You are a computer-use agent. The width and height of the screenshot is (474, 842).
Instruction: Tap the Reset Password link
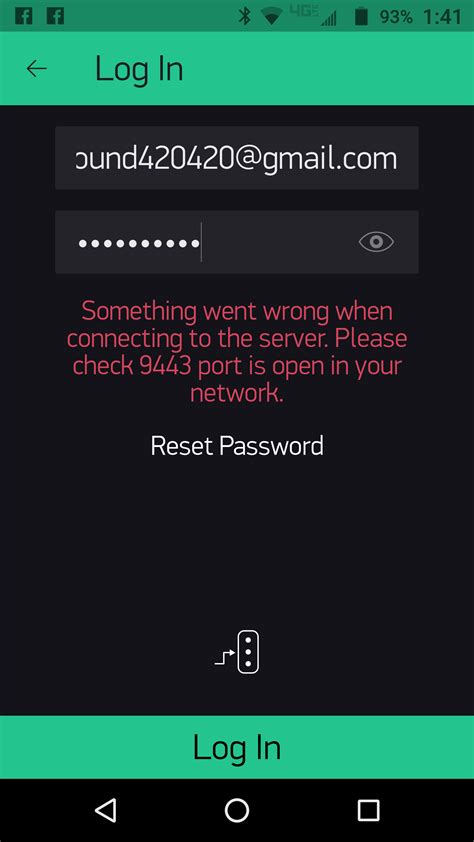[237, 446]
